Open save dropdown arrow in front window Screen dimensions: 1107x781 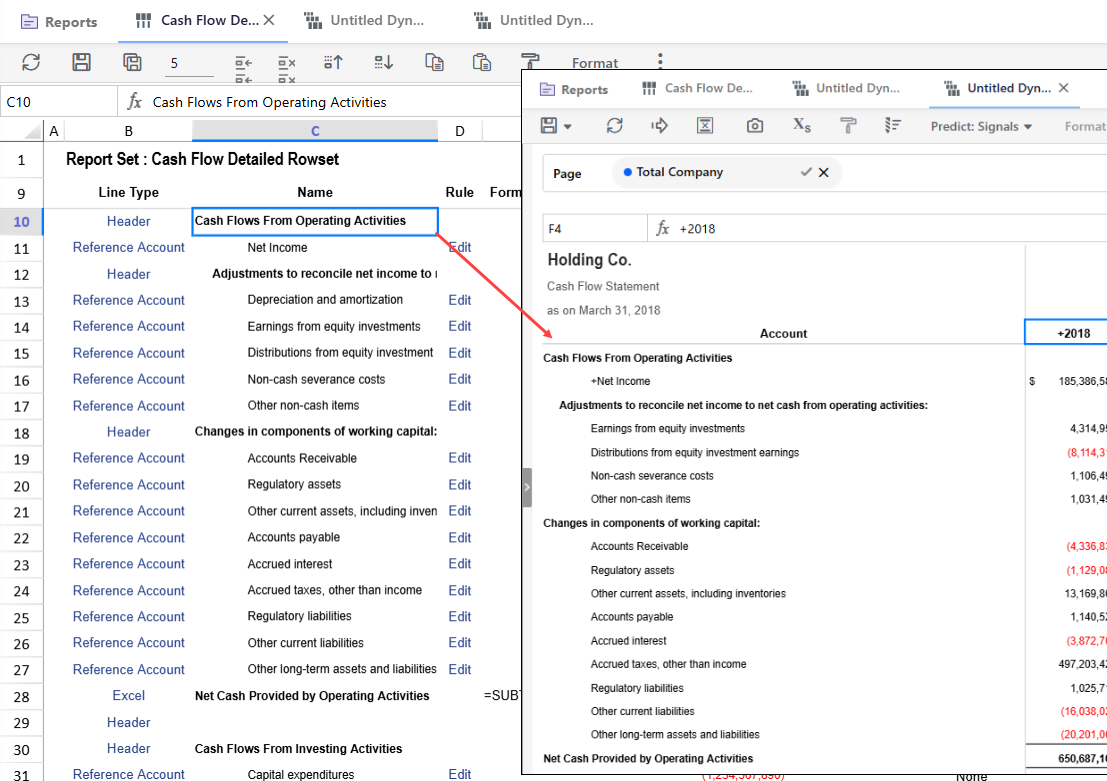(x=568, y=127)
